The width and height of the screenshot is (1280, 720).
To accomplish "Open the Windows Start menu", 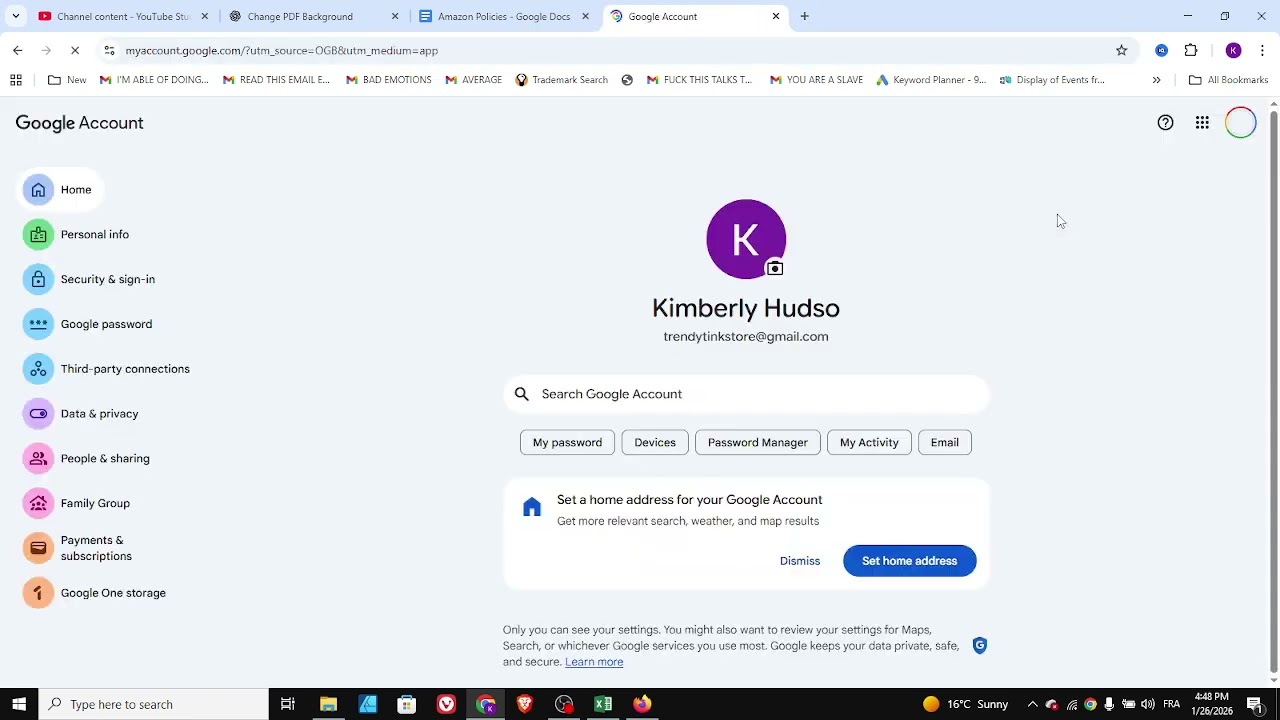I will tap(19, 704).
